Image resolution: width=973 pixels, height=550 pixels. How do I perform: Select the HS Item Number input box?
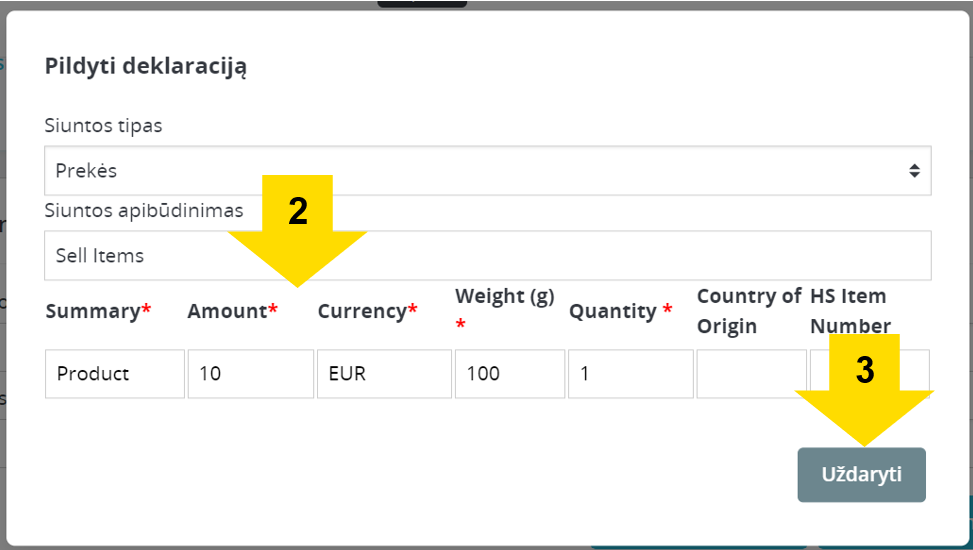869,374
